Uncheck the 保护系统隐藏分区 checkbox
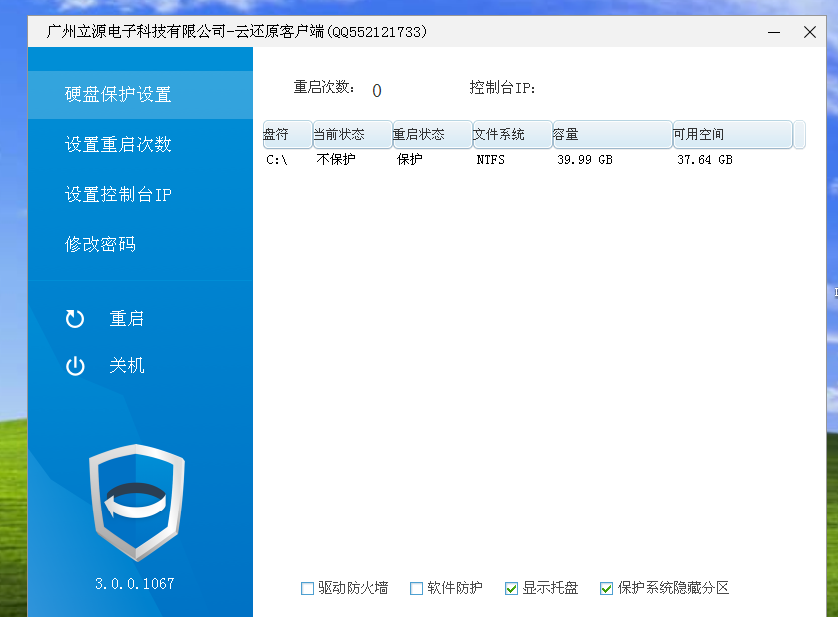 coord(607,589)
